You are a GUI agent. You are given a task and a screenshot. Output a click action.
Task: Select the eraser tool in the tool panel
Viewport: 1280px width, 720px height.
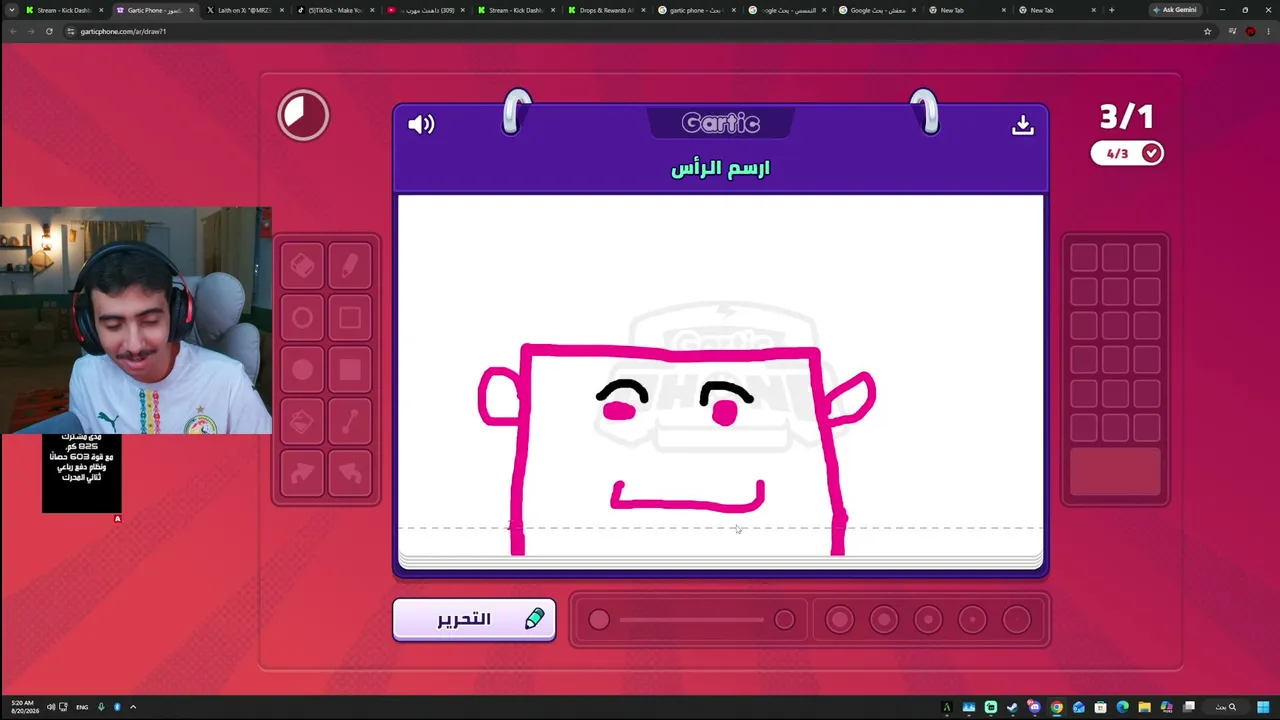pyautogui.click(x=302, y=266)
